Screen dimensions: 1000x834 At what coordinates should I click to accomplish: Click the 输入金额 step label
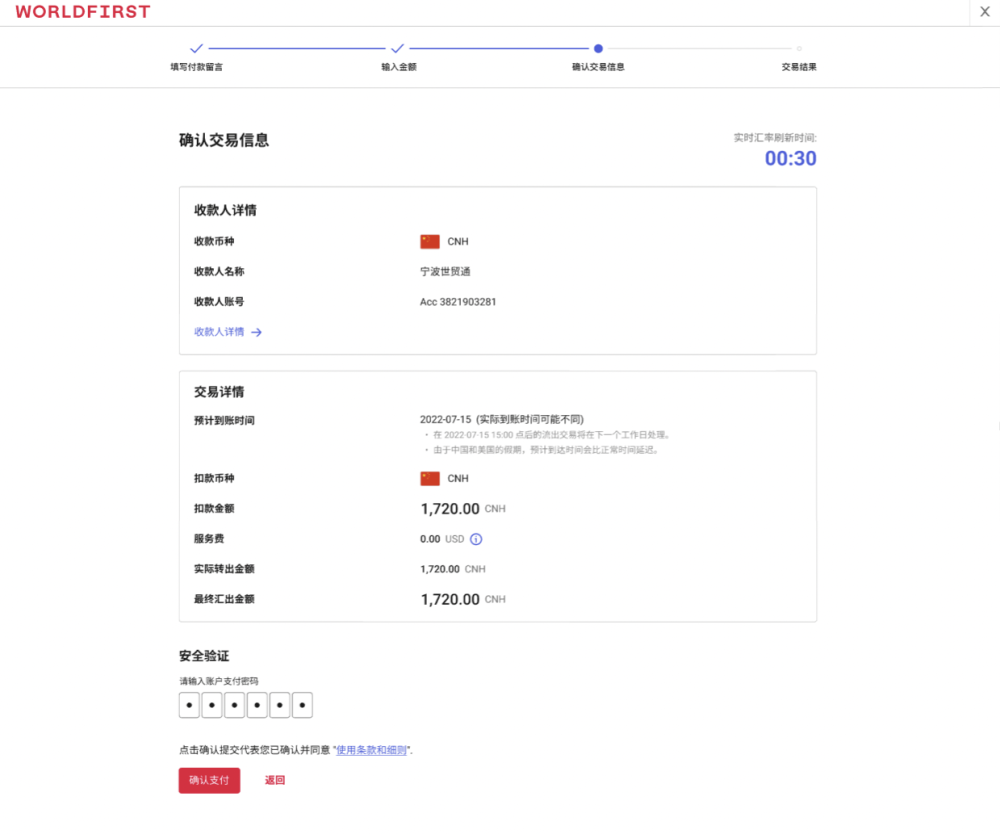click(x=399, y=66)
